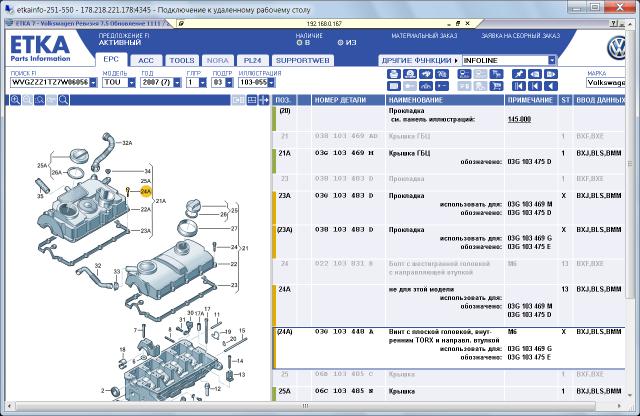Open the 145.000 illustration link
Screen dimensions: 640x416
(519, 119)
